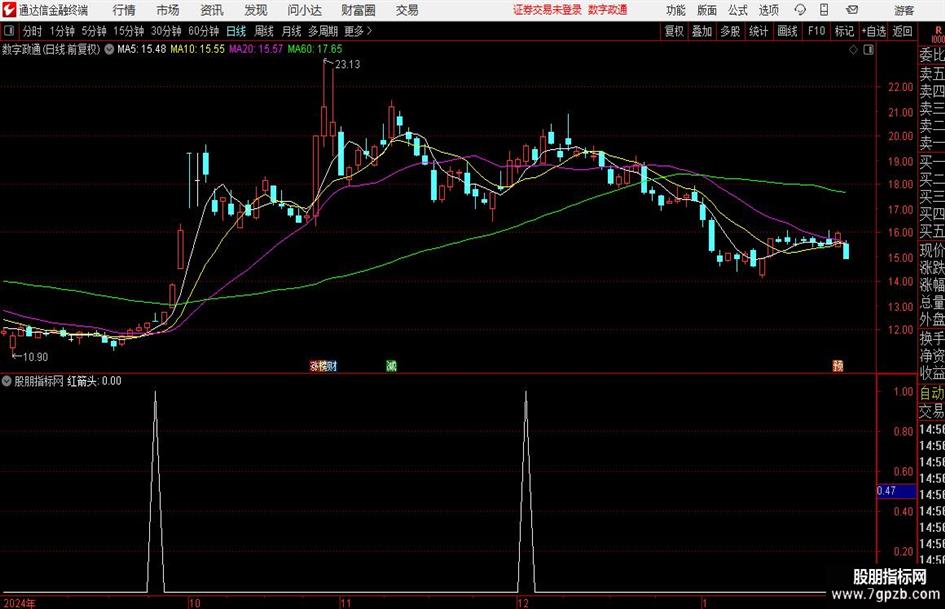Click the 2024年 time axis label
Screen dimensions: 945x609
coord(19,603)
